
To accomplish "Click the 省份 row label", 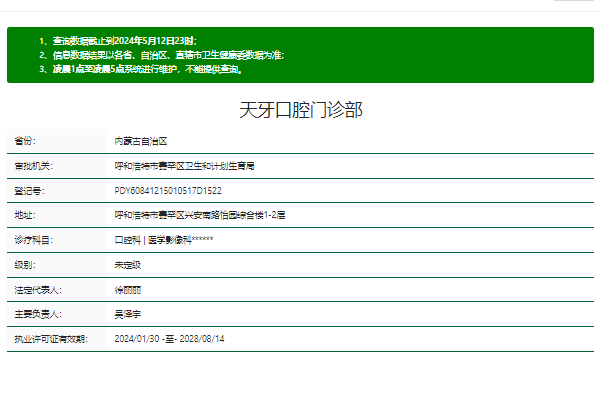I will pos(24,141).
